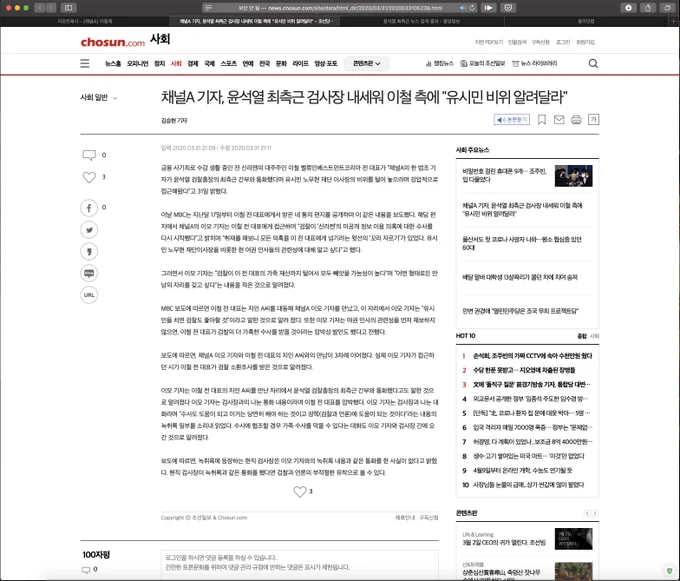Email the article using envelope icon
The width and height of the screenshot is (680, 581).
[x=559, y=120]
